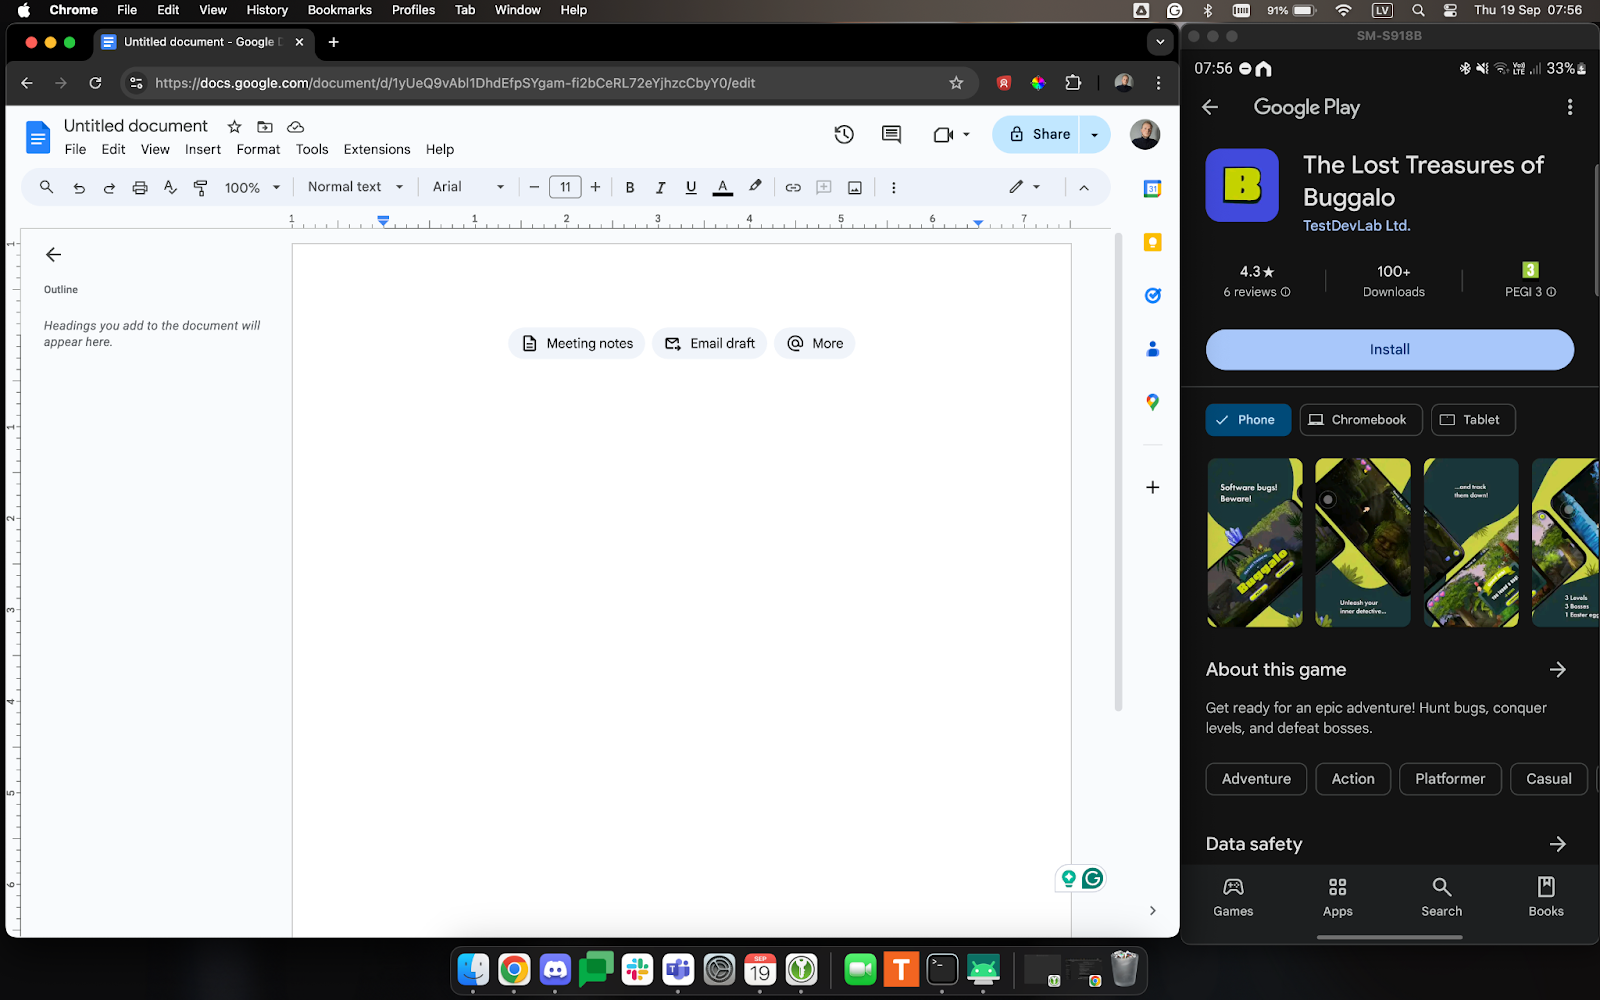
Task: Open Chrome extensions puzzle icon
Action: click(x=1073, y=83)
